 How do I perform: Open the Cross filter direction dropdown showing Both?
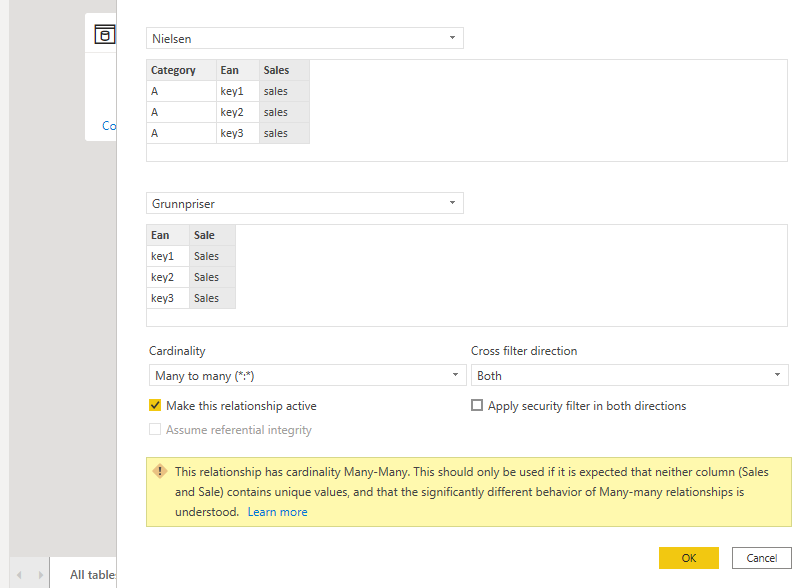[x=629, y=375]
